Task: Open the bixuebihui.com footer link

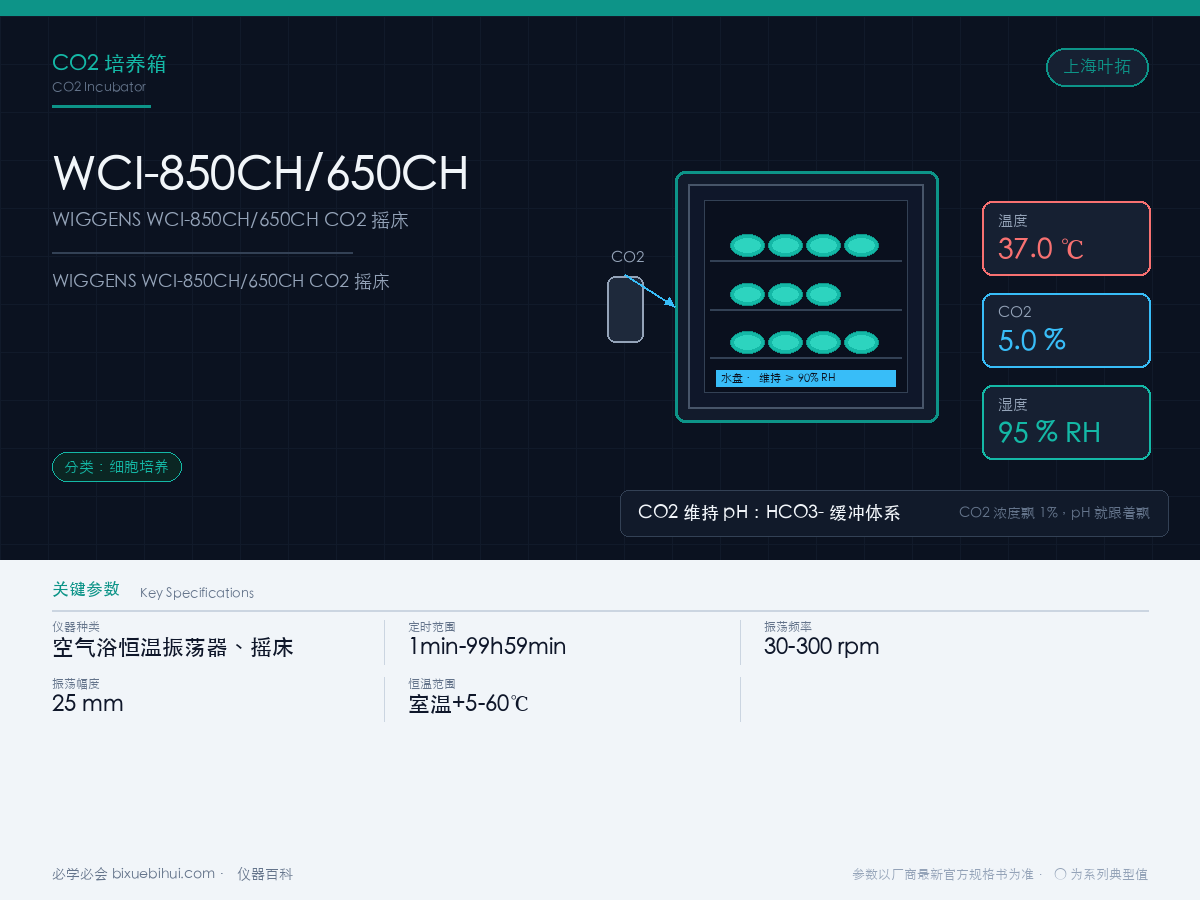Action: (x=163, y=874)
